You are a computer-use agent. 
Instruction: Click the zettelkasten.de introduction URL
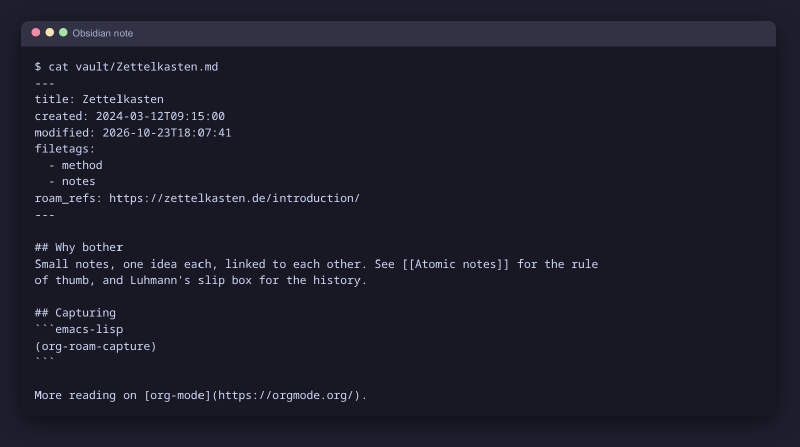pos(235,198)
